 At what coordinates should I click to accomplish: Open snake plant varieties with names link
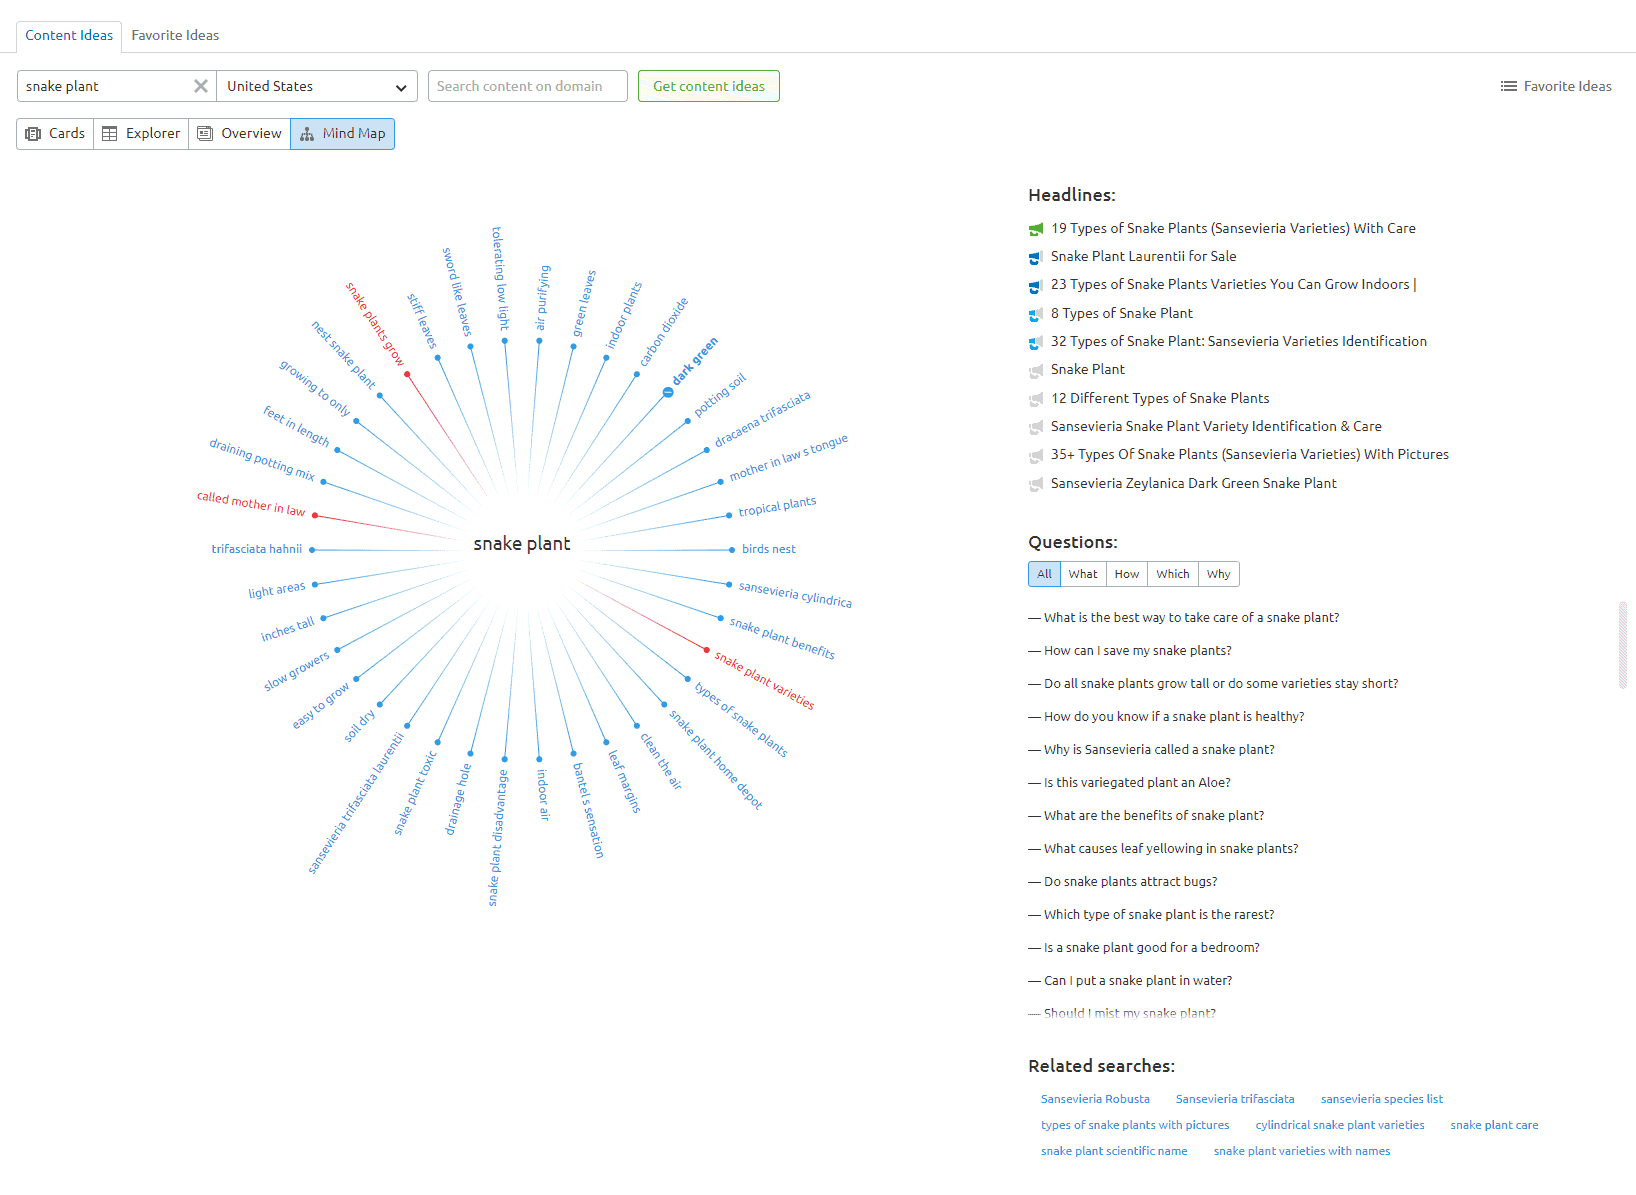click(1302, 1151)
